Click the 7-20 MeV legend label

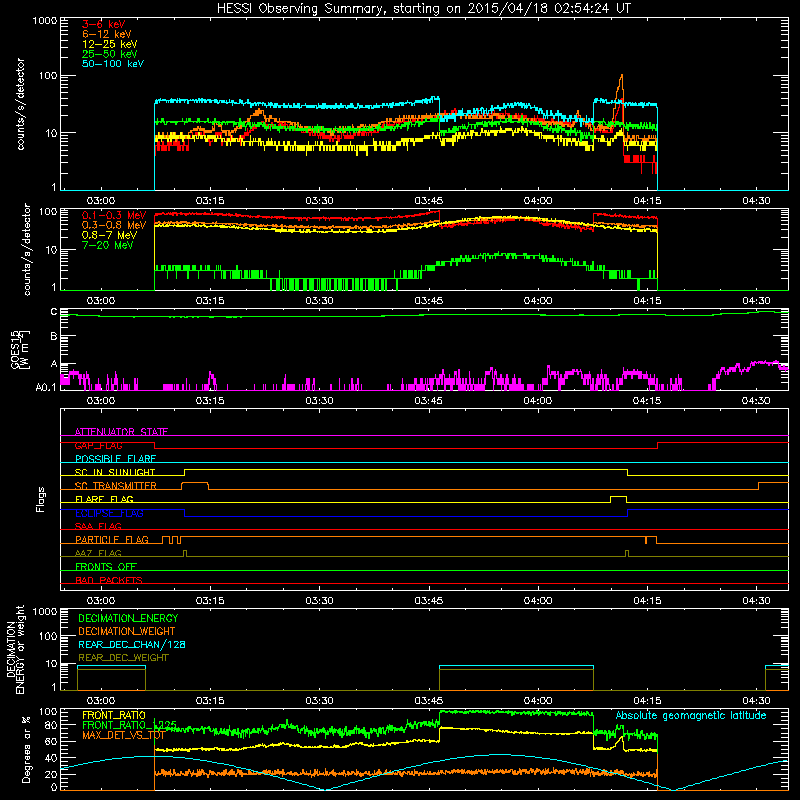(x=108, y=245)
